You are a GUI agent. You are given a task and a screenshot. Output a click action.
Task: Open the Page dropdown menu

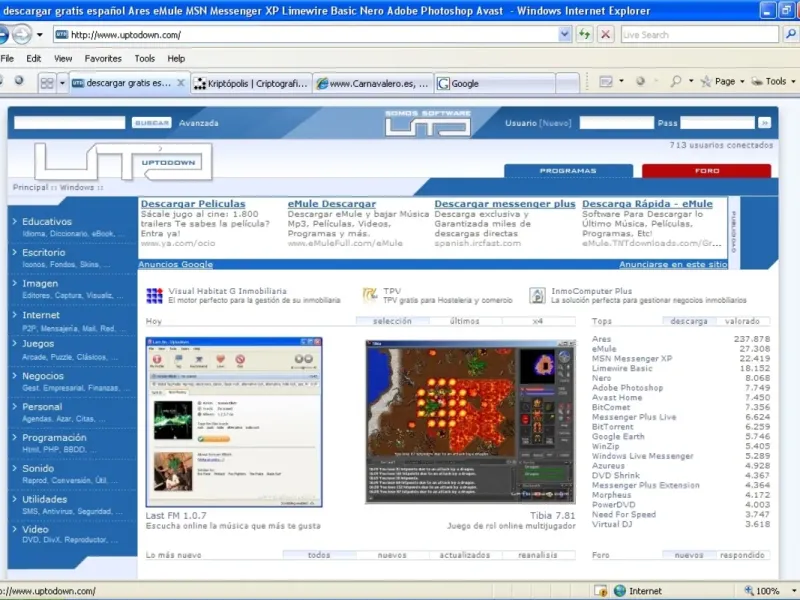tap(726, 82)
